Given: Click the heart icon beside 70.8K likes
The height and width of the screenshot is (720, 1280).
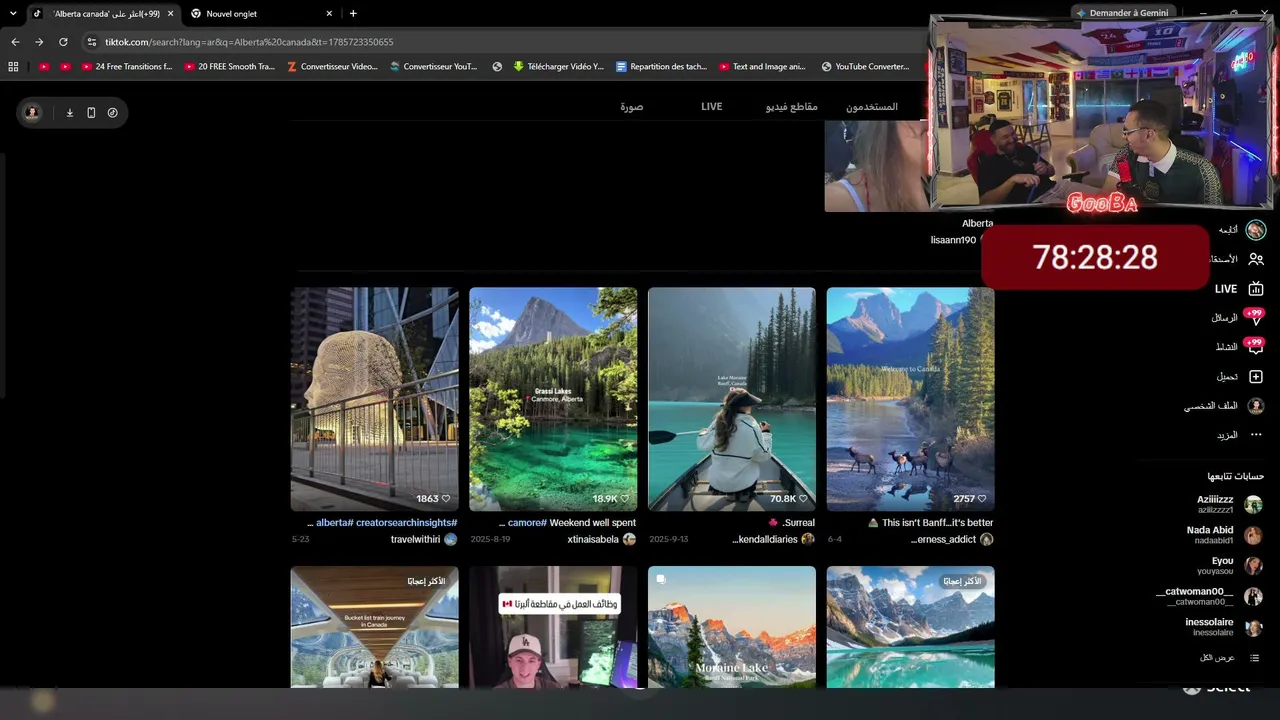Looking at the screenshot, I should tap(803, 499).
